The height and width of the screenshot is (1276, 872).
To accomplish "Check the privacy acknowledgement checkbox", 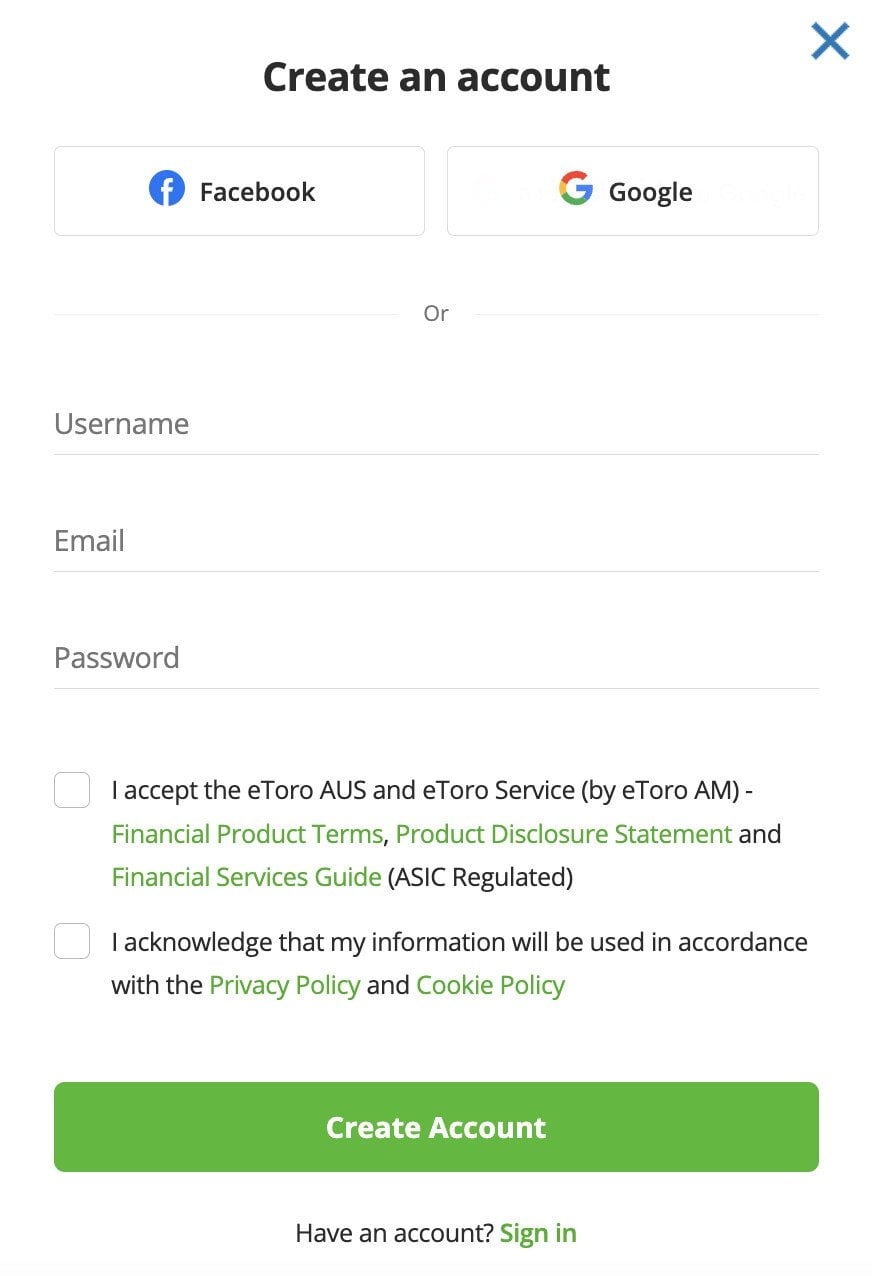I will [72, 941].
